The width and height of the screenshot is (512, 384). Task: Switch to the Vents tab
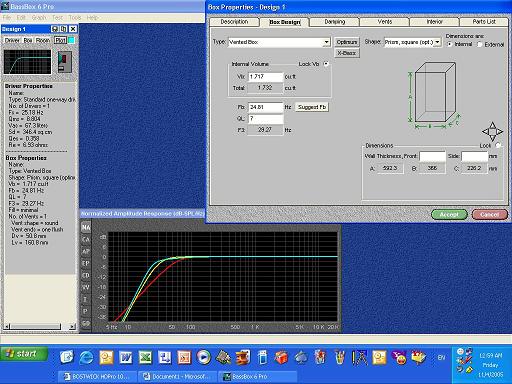coord(385,22)
